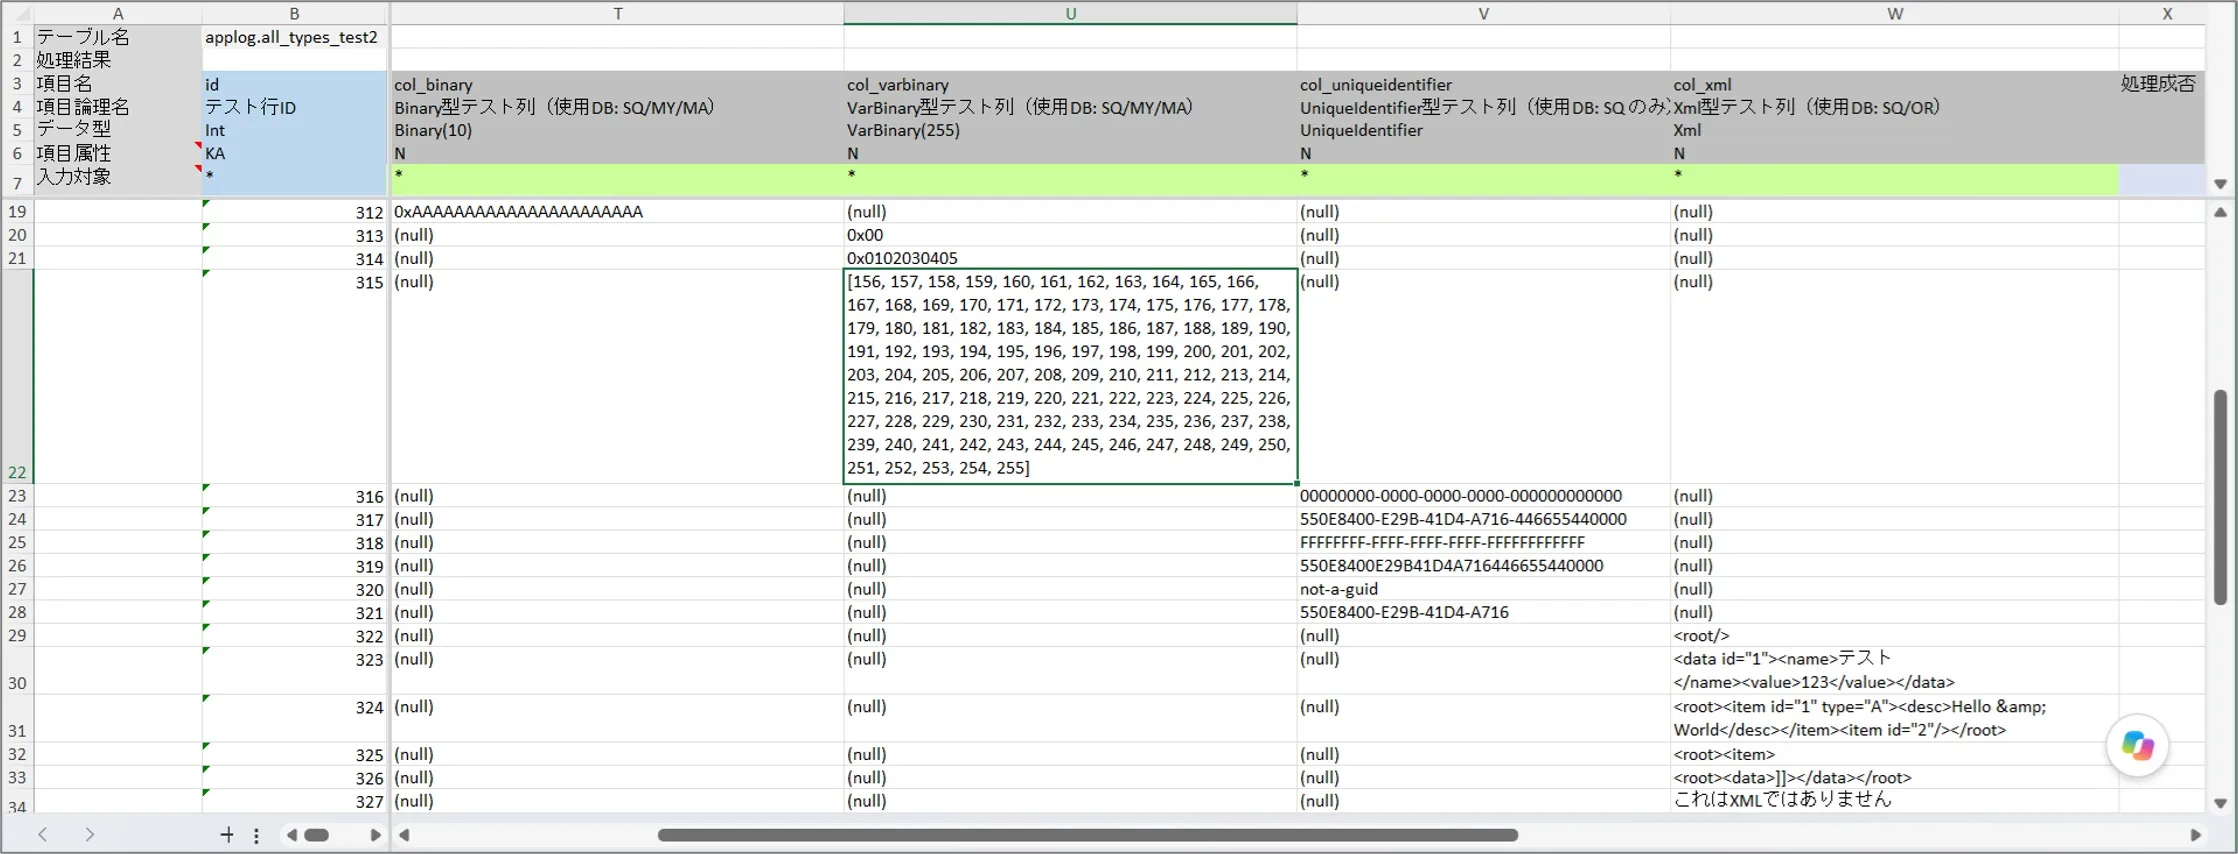Viewport: 2238px width, 854px height.
Task: Select the 0x00 varbinary cell
Action: click(1070, 235)
